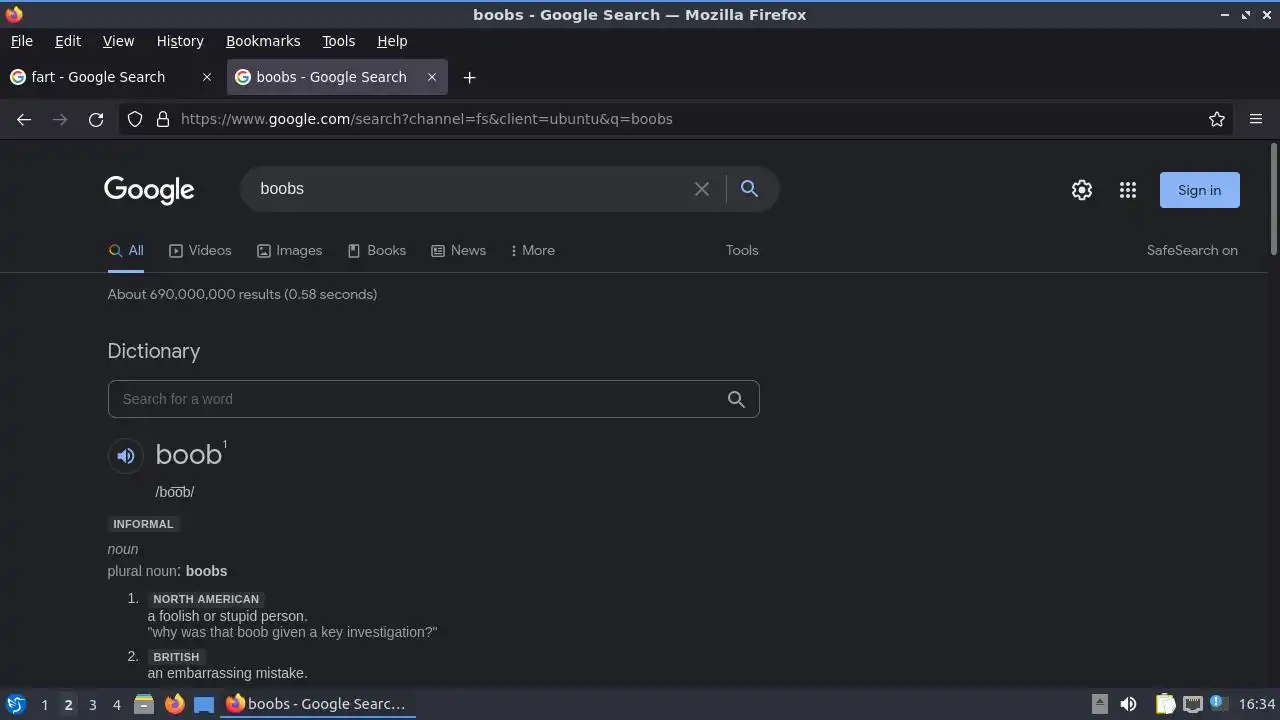
Task: Click the forward navigation arrow
Action: click(60, 119)
